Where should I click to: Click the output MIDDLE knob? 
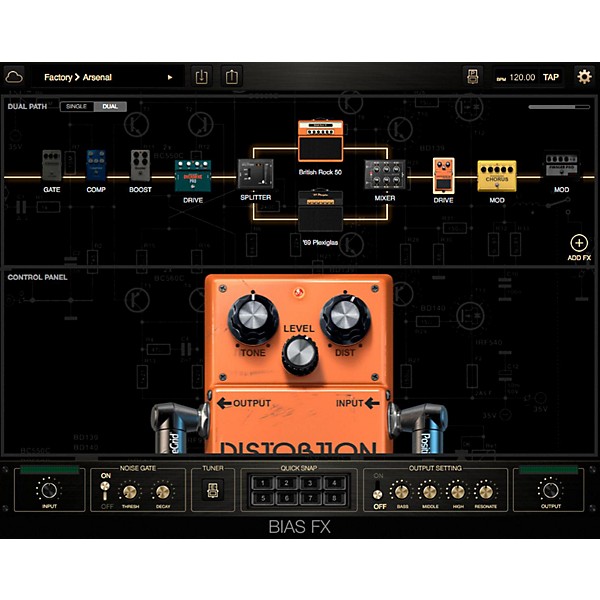pyautogui.click(x=430, y=492)
